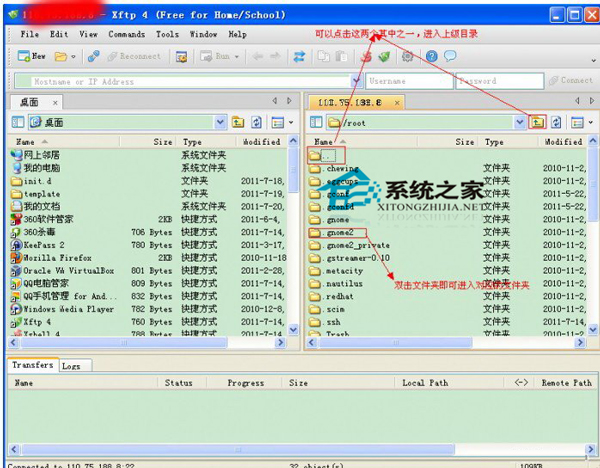Open the Help menu
The image size is (600, 468).
[x=237, y=34]
